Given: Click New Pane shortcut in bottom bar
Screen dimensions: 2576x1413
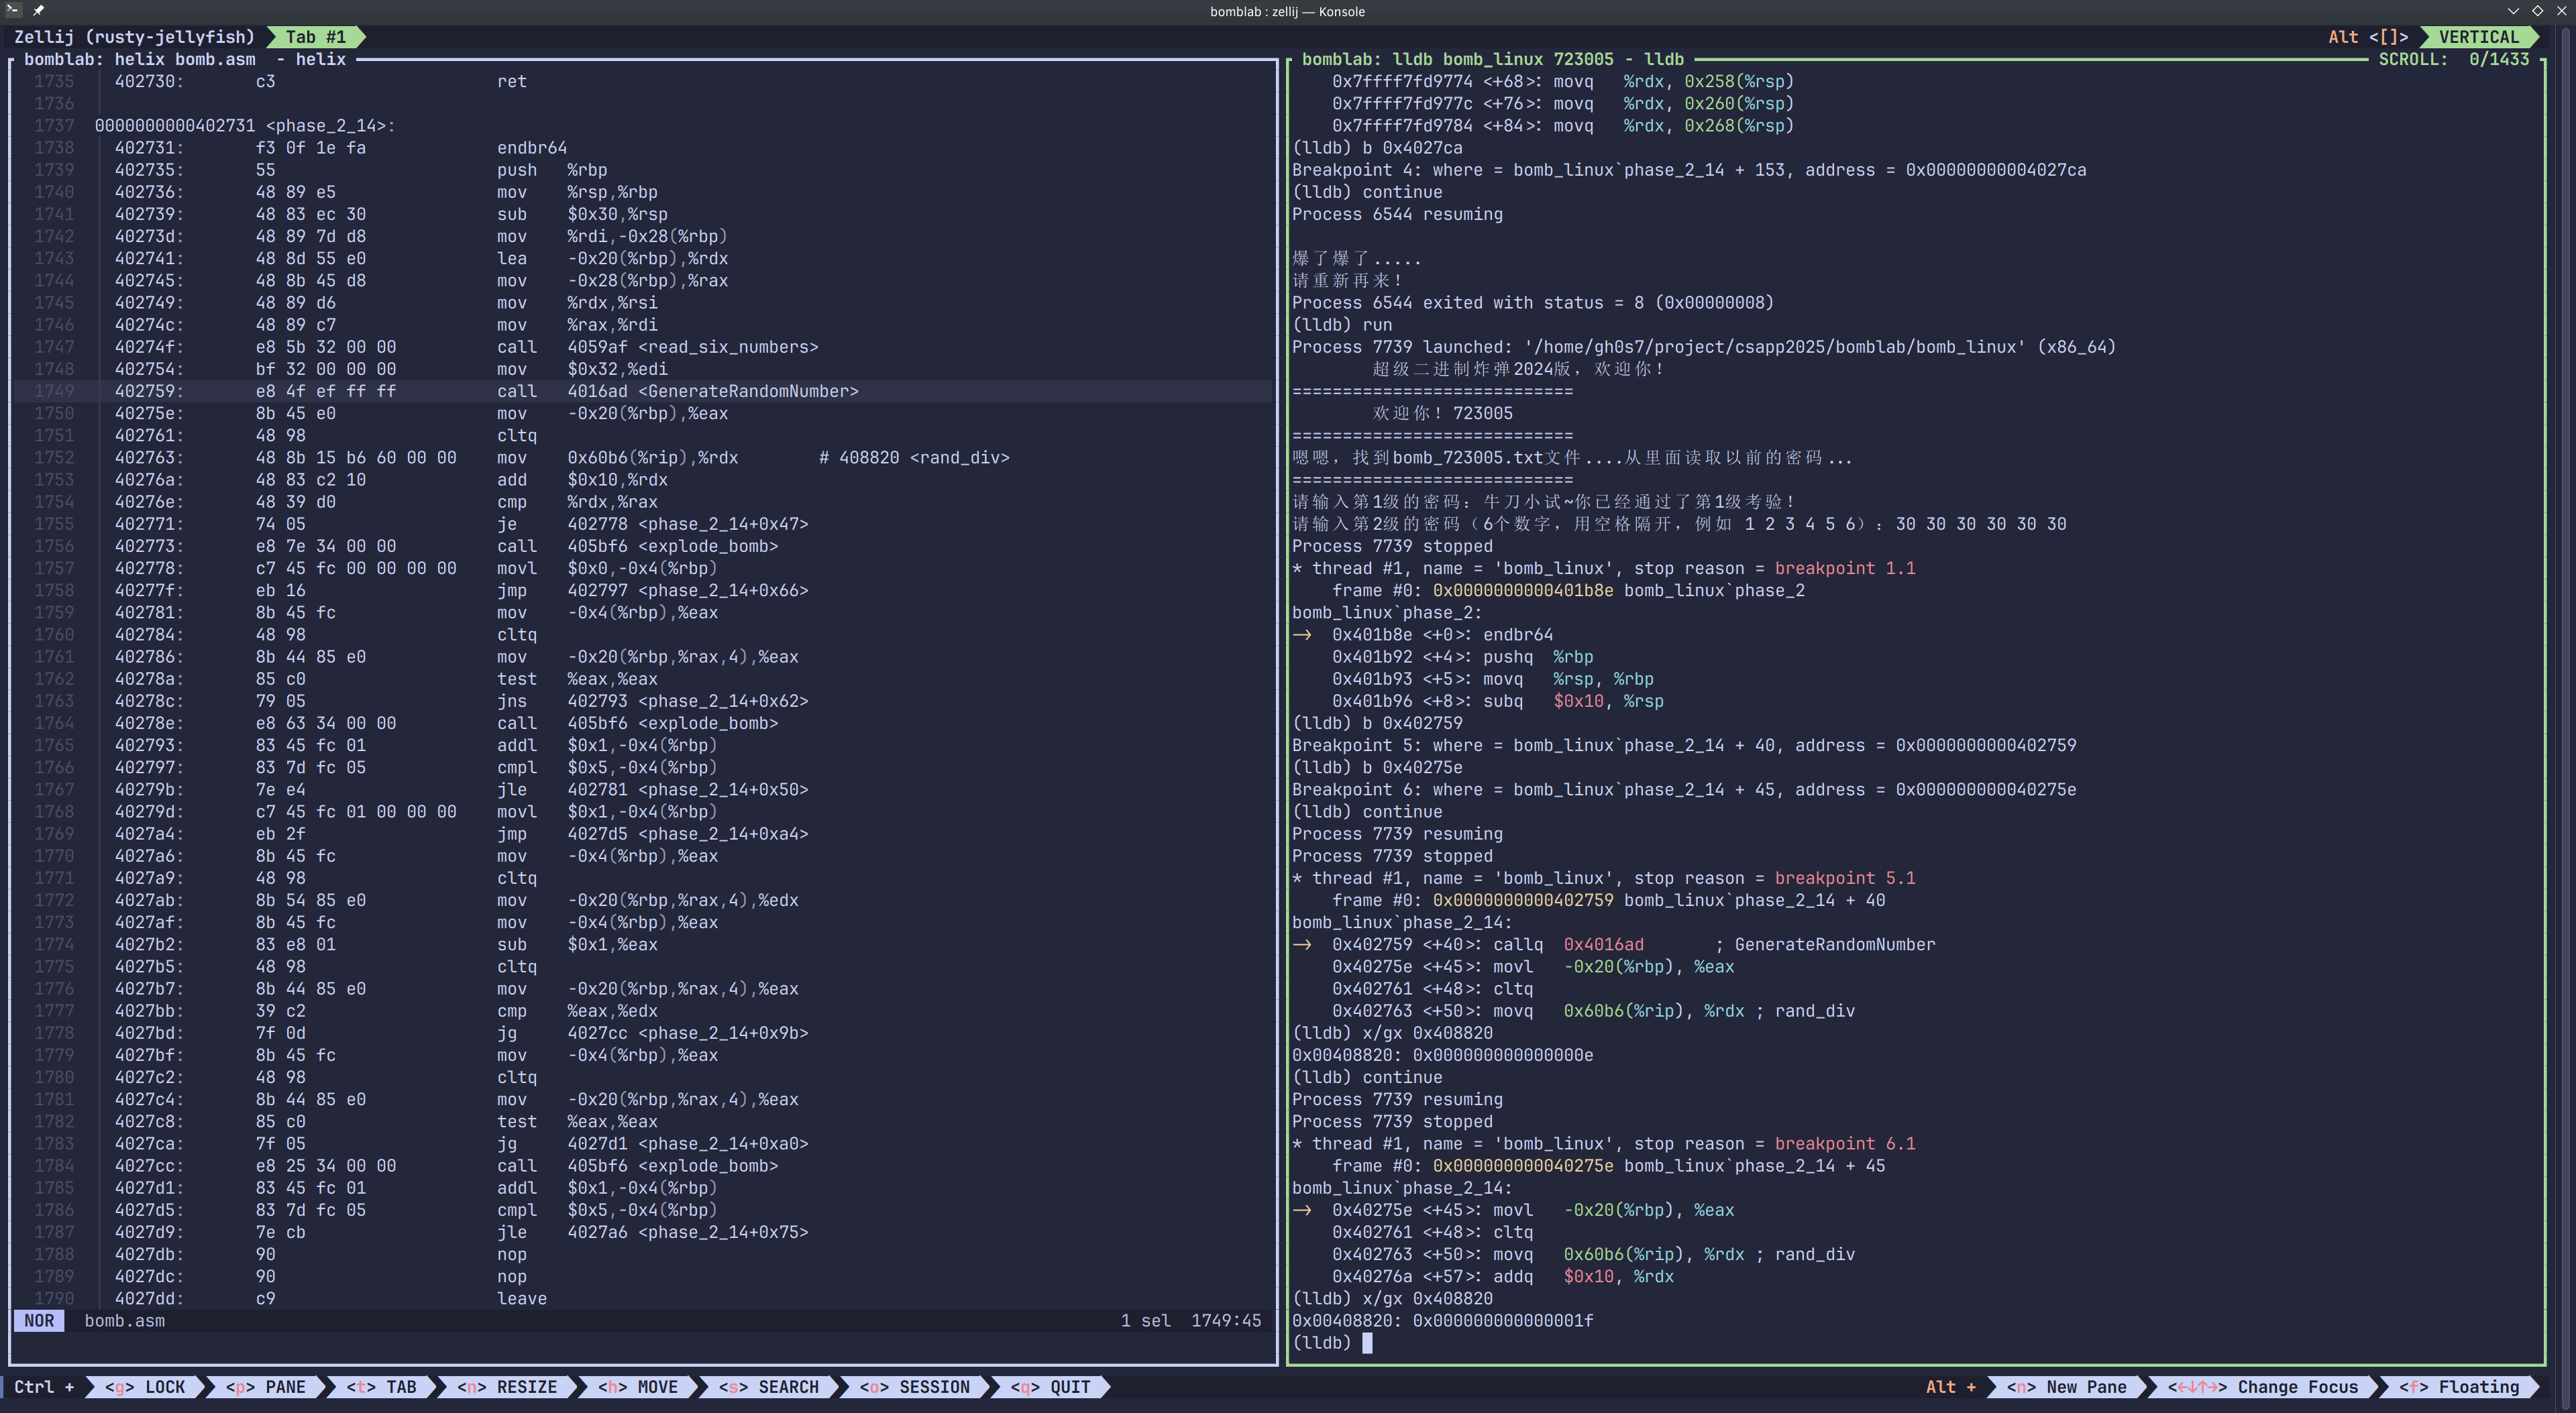Looking at the screenshot, I should tap(2067, 1387).
